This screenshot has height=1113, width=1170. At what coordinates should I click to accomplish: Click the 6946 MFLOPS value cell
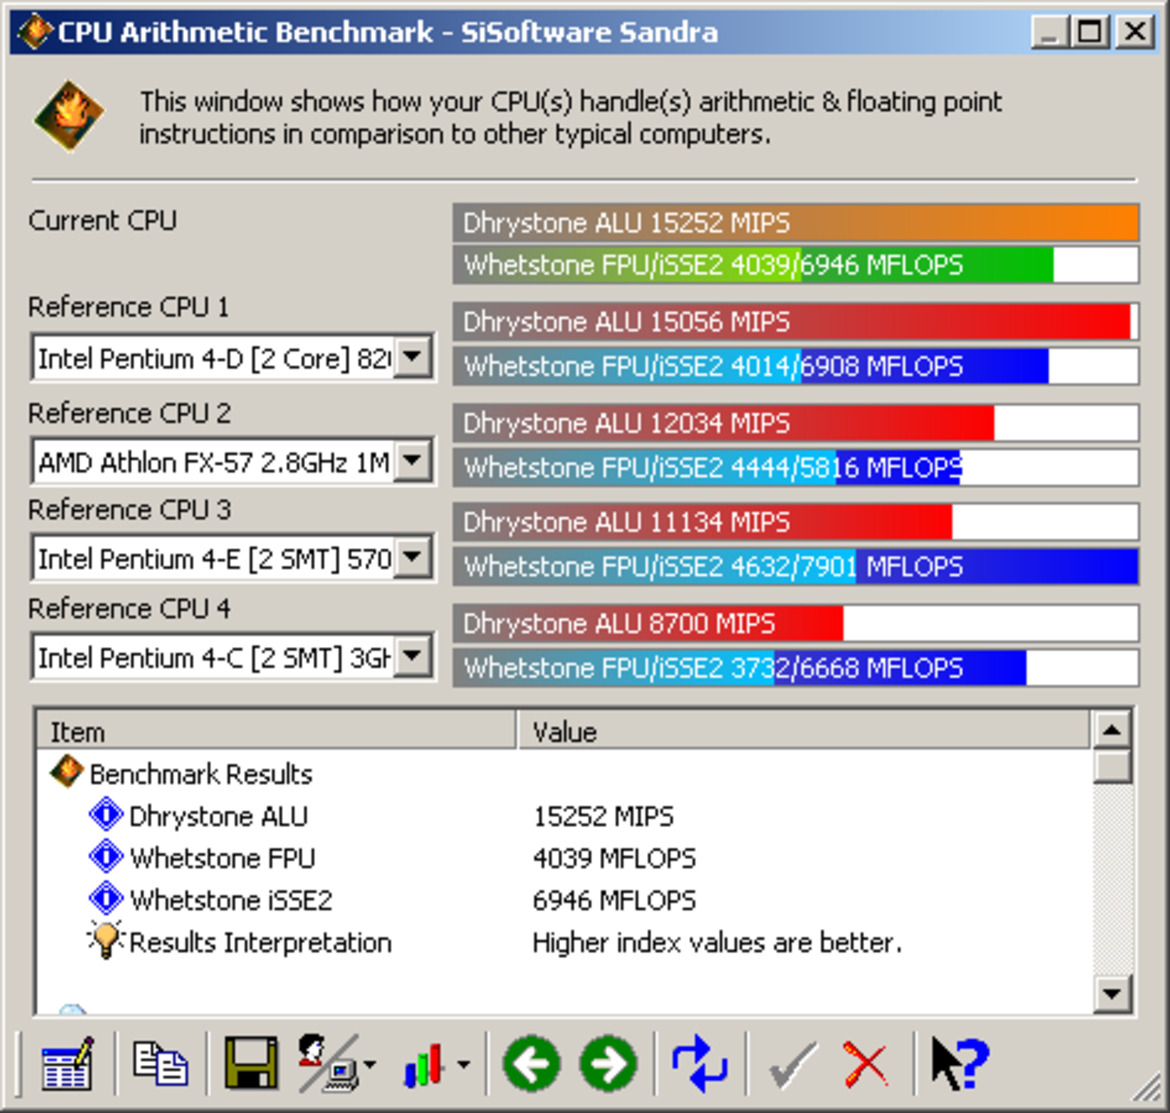tap(614, 900)
